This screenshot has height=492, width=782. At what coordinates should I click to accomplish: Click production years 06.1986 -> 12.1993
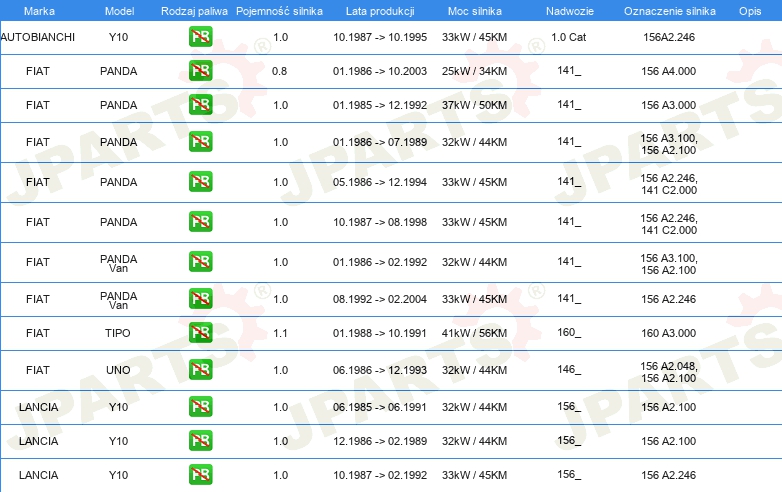pyautogui.click(x=380, y=370)
